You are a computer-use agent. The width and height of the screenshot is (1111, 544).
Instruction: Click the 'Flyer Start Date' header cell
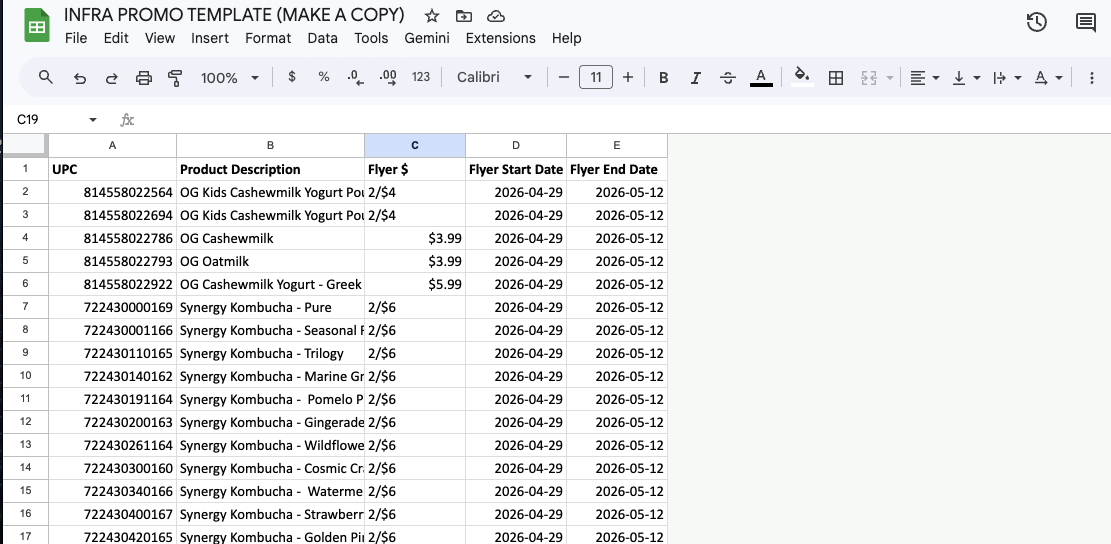point(516,169)
